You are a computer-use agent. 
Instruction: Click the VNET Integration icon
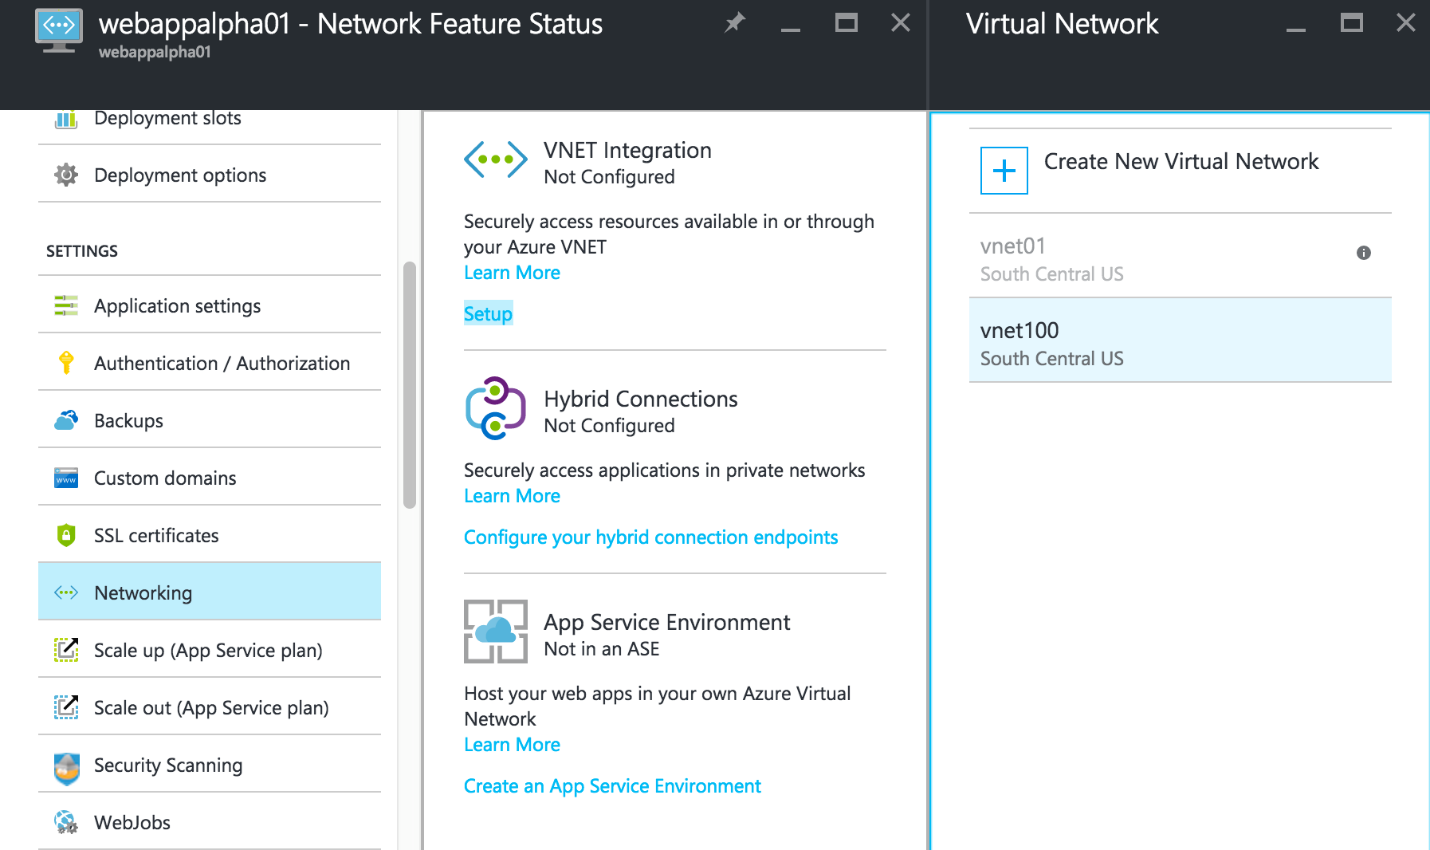coord(495,160)
